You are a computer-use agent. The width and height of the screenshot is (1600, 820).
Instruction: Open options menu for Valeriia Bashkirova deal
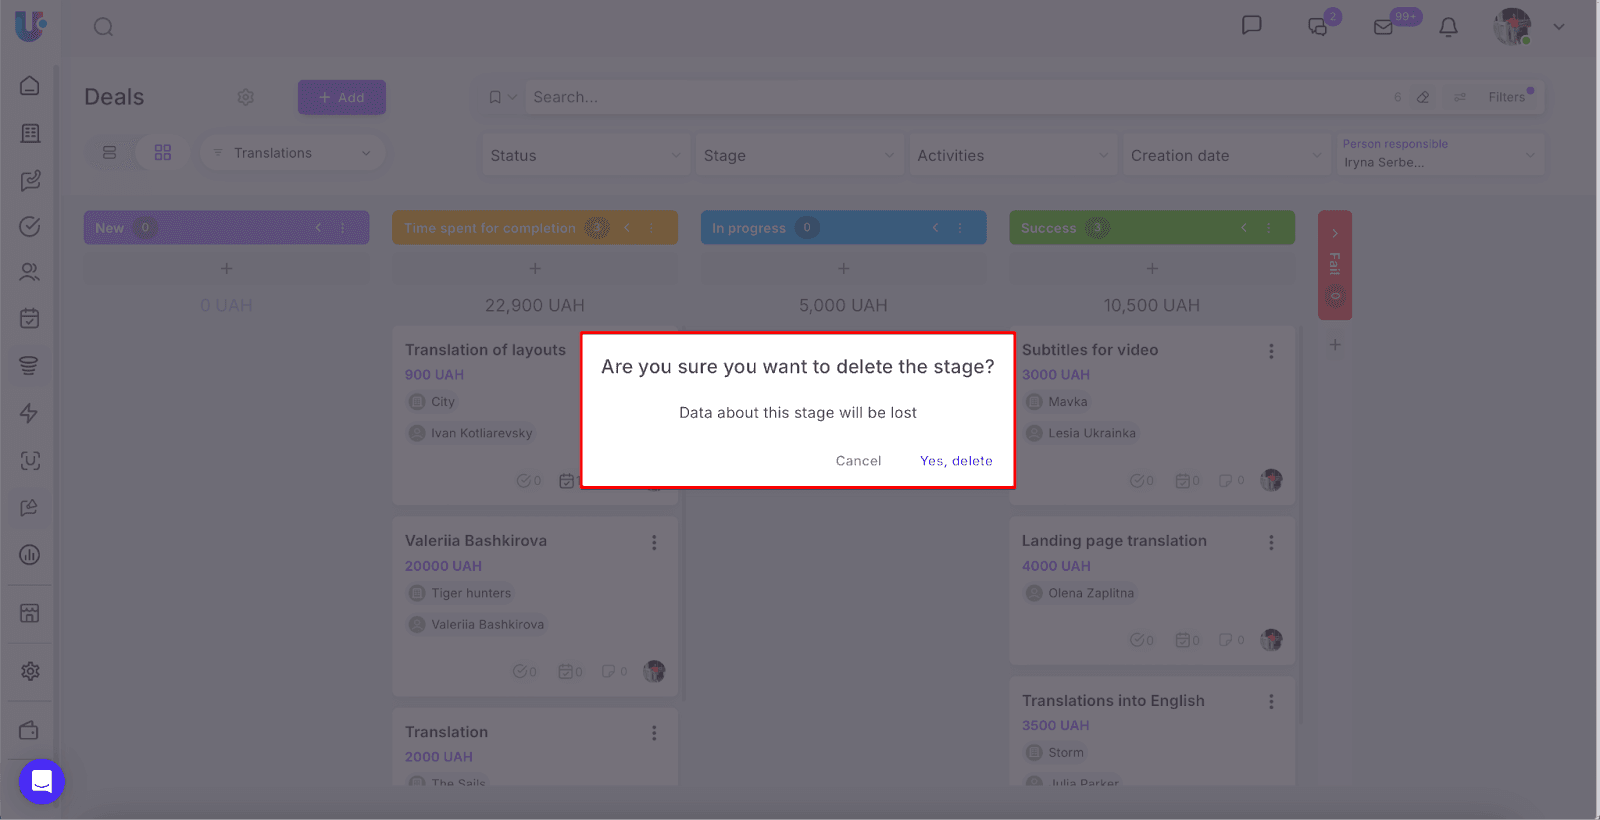pos(654,542)
